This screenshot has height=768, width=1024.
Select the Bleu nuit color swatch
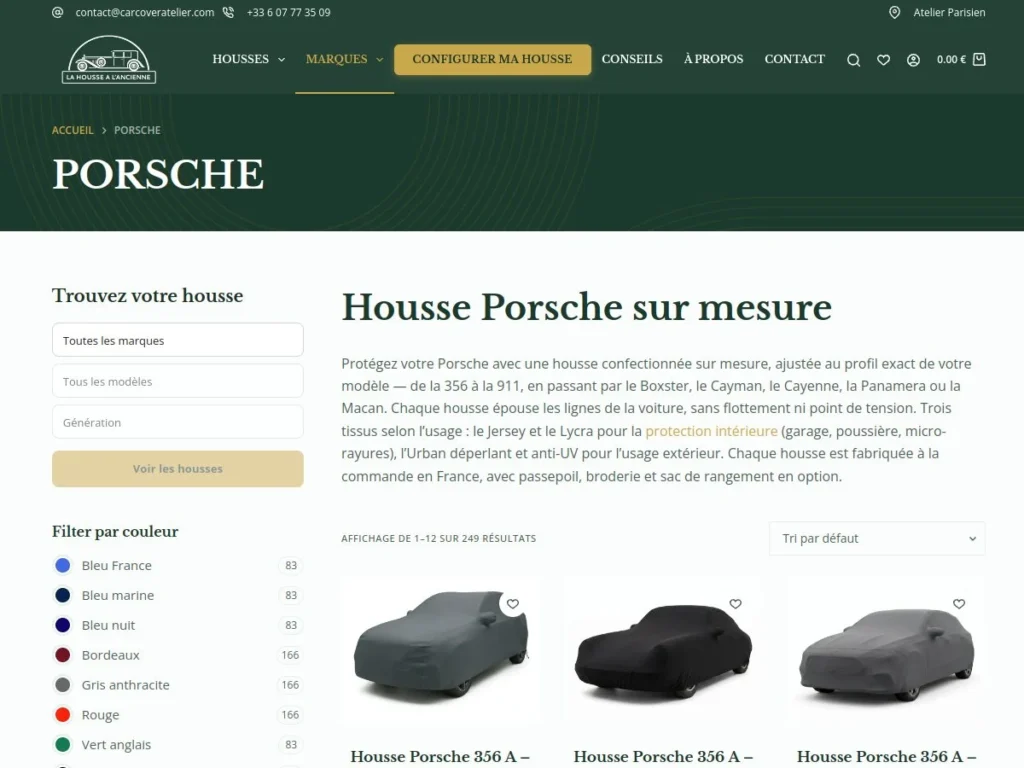[x=63, y=625]
